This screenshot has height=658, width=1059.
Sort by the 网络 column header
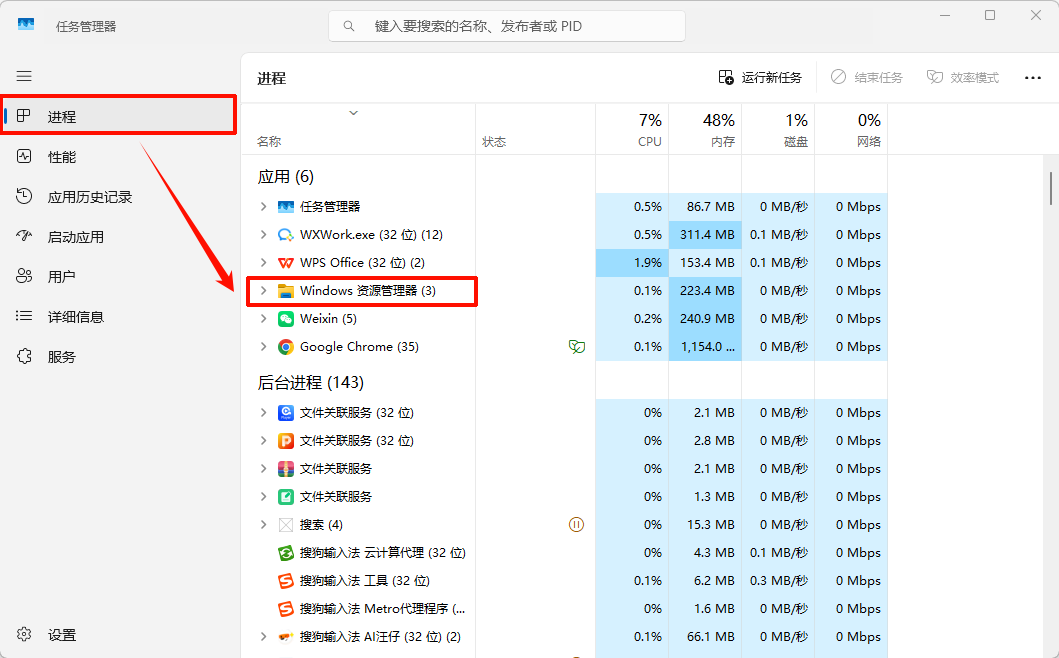click(851, 129)
